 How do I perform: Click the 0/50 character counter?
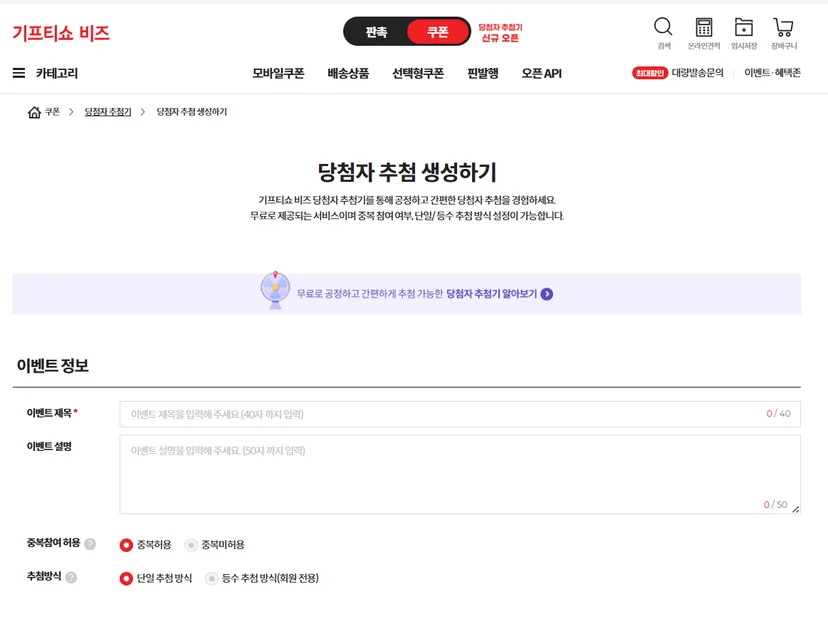tap(775, 505)
